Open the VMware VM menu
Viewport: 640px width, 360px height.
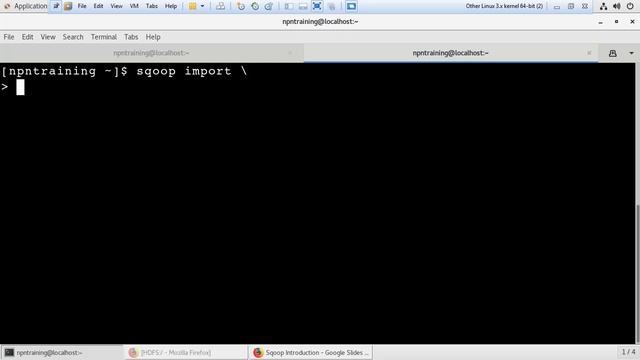[x=134, y=6]
